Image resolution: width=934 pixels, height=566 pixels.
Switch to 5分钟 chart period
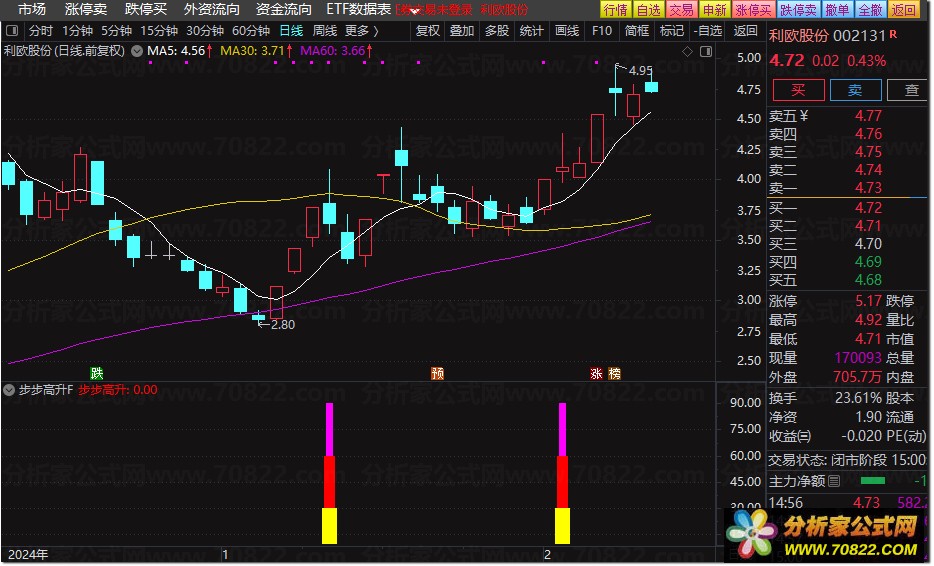tap(116, 30)
